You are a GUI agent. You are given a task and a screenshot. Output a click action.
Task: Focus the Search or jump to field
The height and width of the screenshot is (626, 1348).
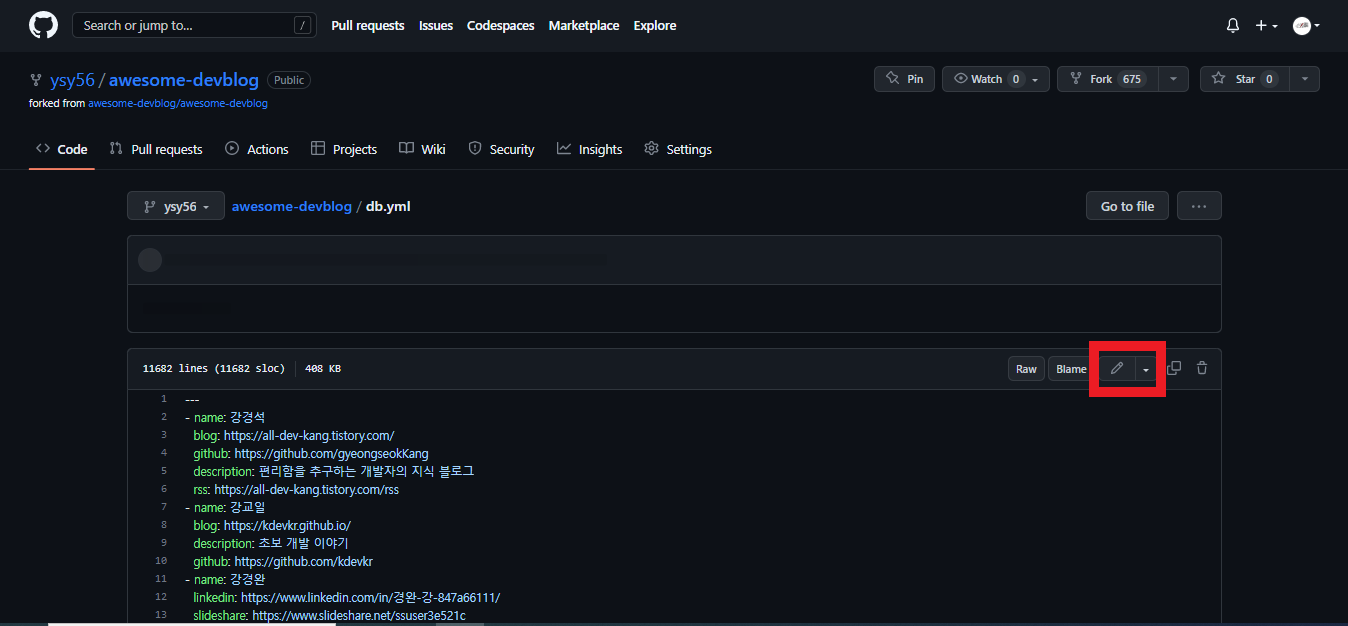193,25
